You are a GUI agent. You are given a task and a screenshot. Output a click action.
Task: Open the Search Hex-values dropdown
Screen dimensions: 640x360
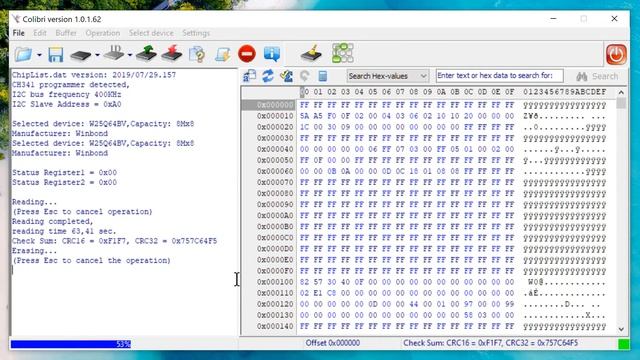388,76
